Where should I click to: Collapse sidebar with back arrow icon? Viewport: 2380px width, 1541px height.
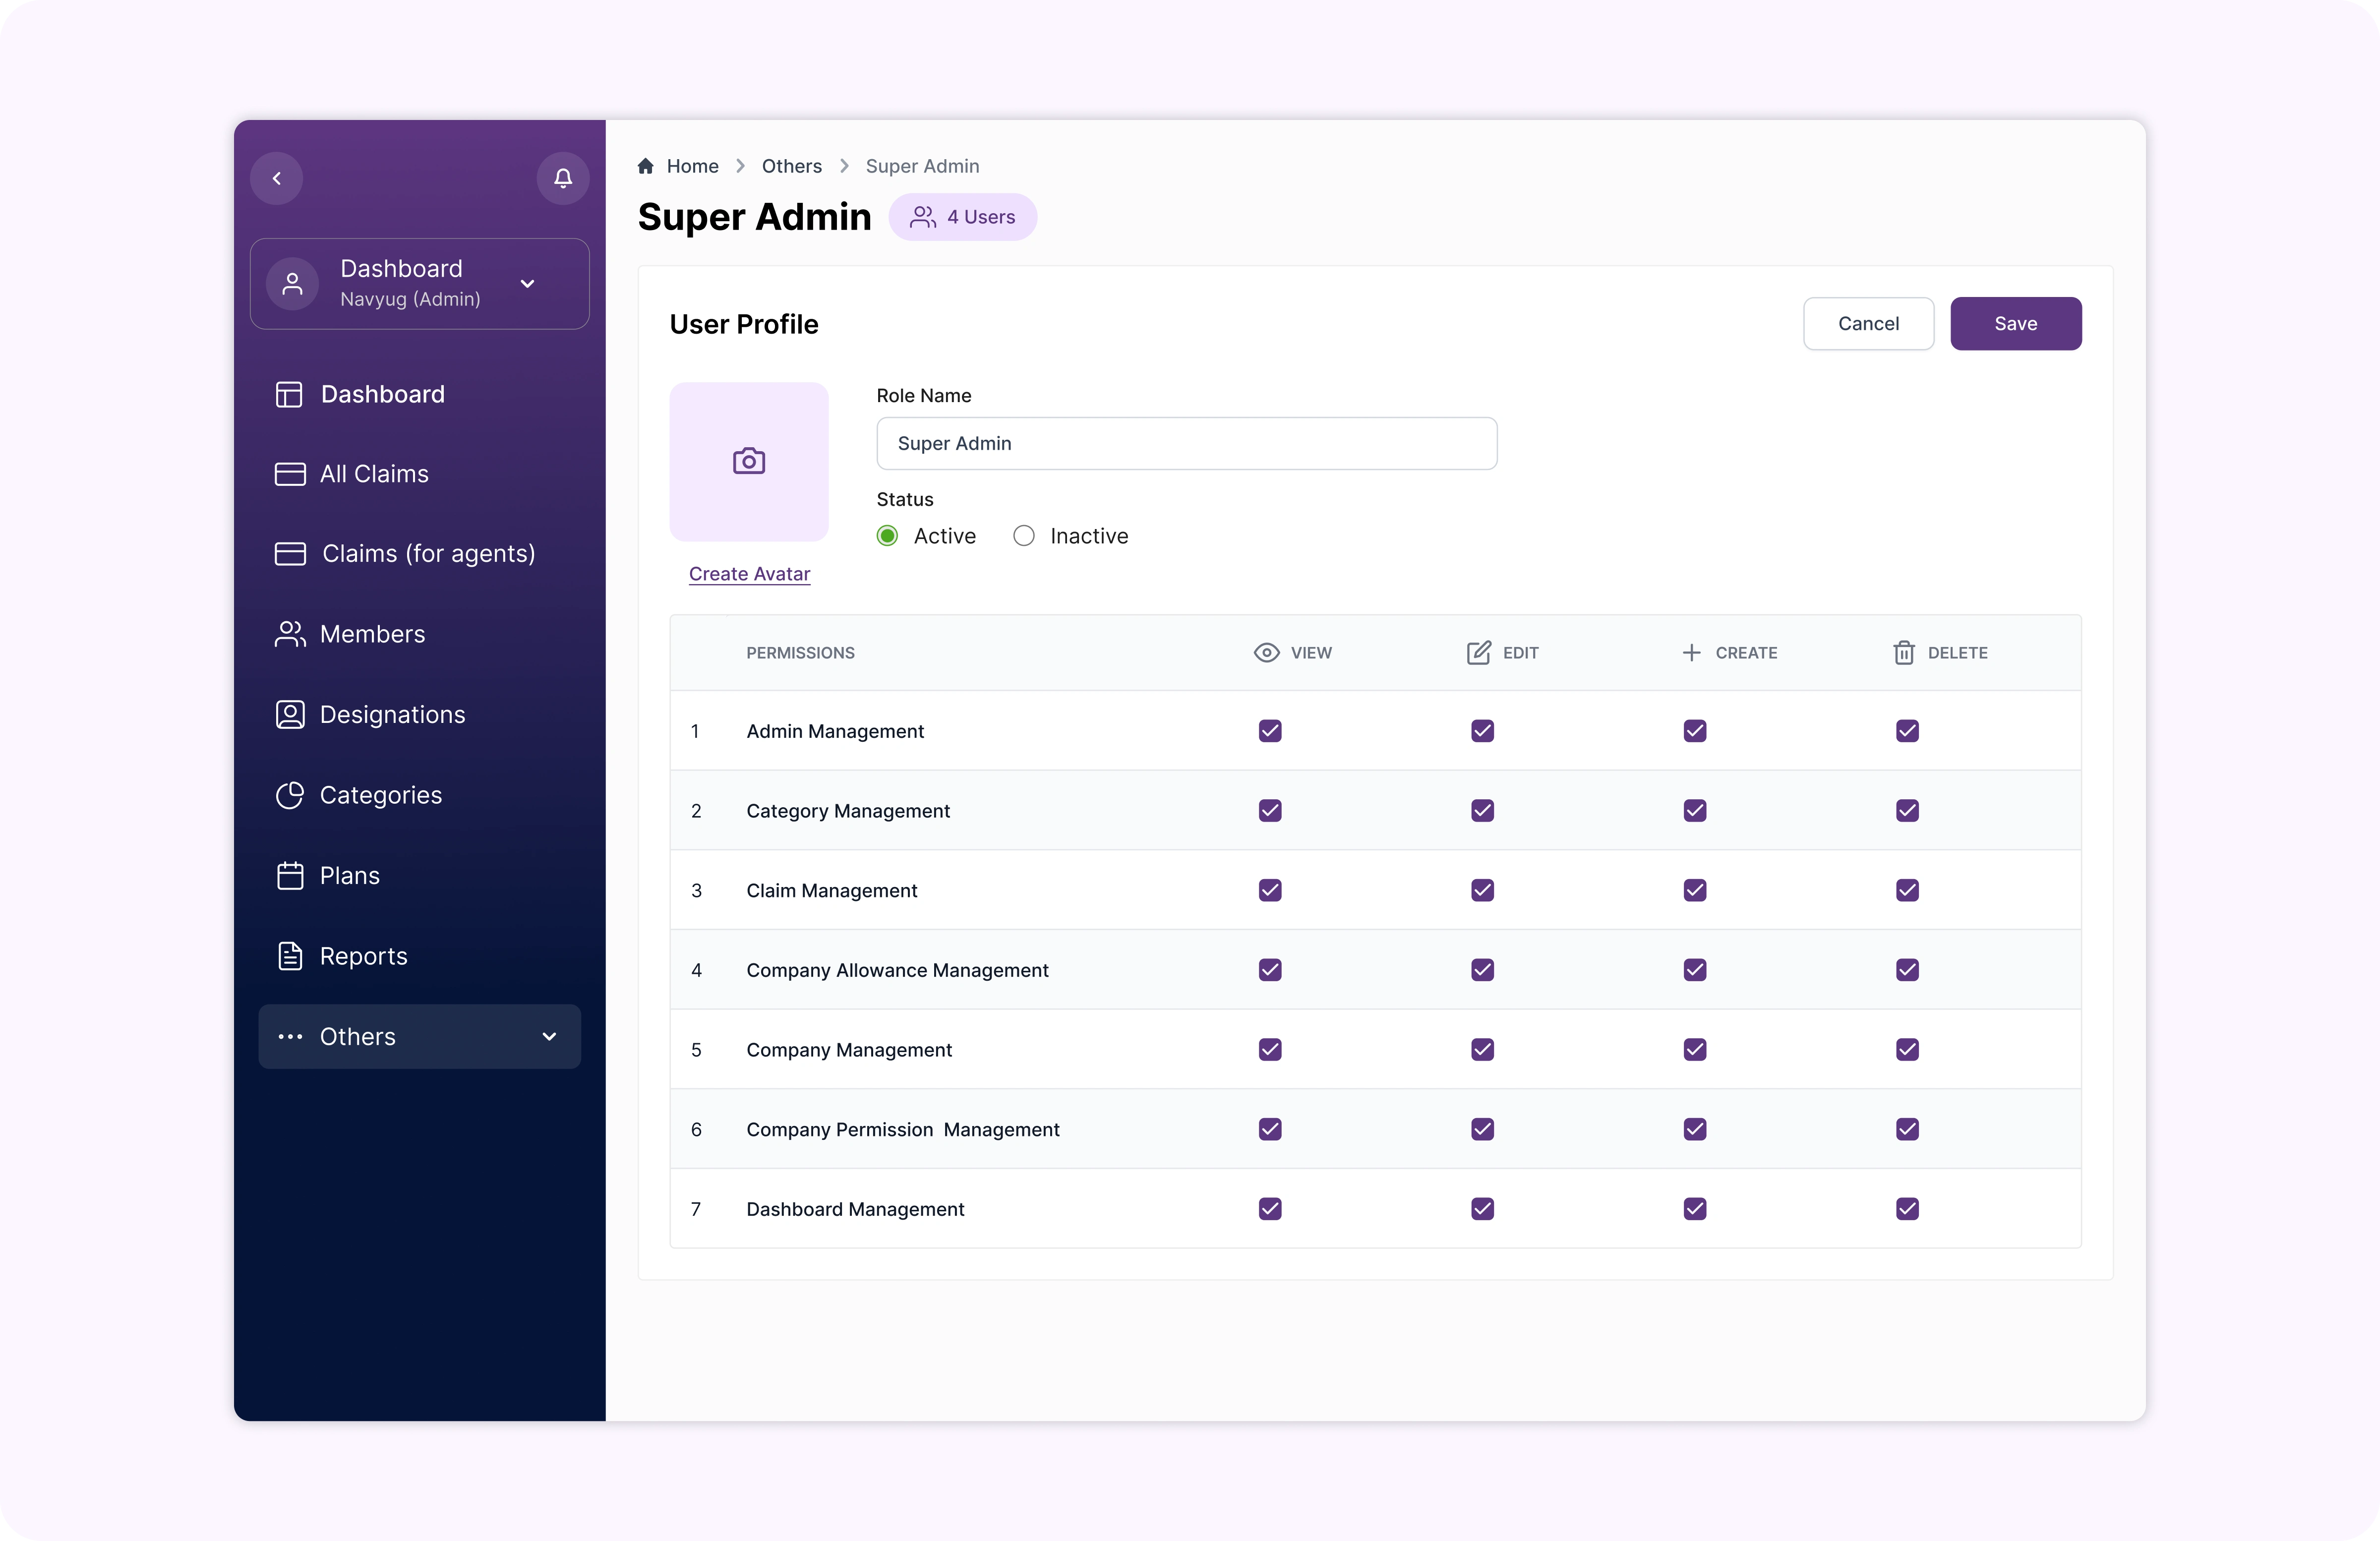(277, 178)
